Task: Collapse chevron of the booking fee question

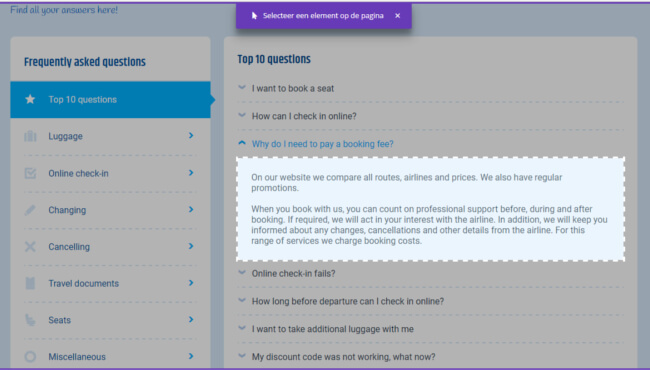Action: [x=242, y=143]
